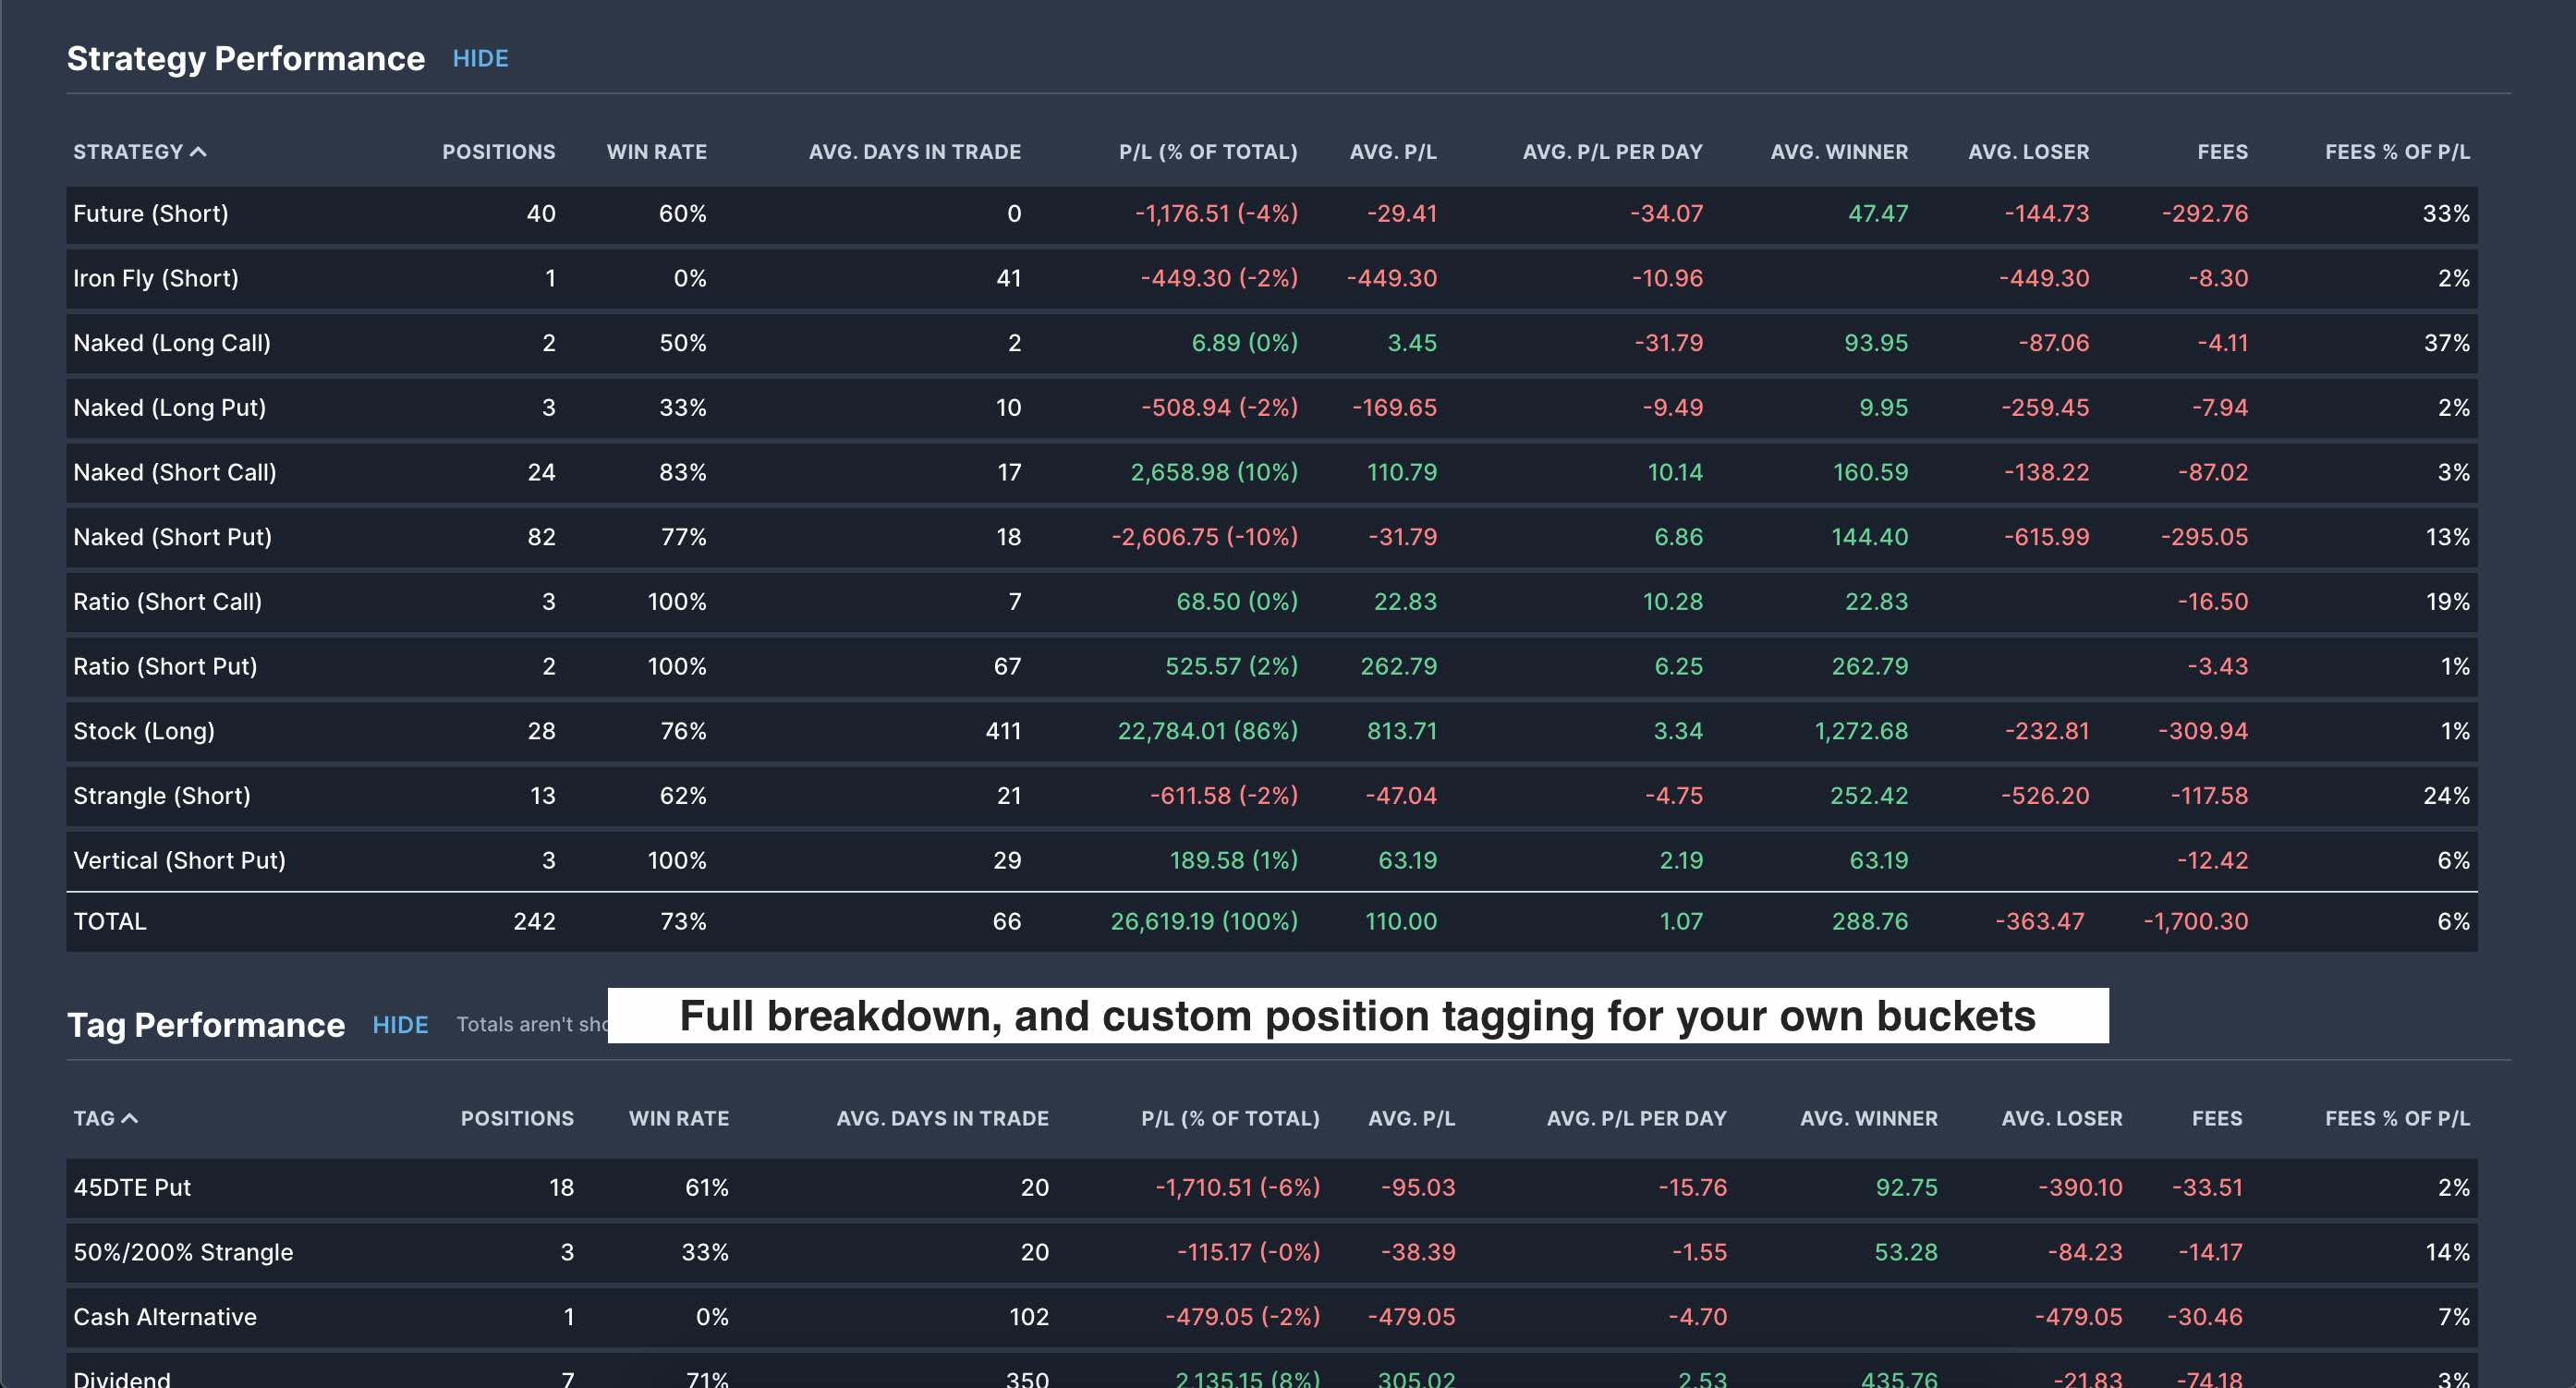The width and height of the screenshot is (2576, 1388).
Task: Open the 45DTE Put tag row
Action: pyautogui.click(x=131, y=1188)
